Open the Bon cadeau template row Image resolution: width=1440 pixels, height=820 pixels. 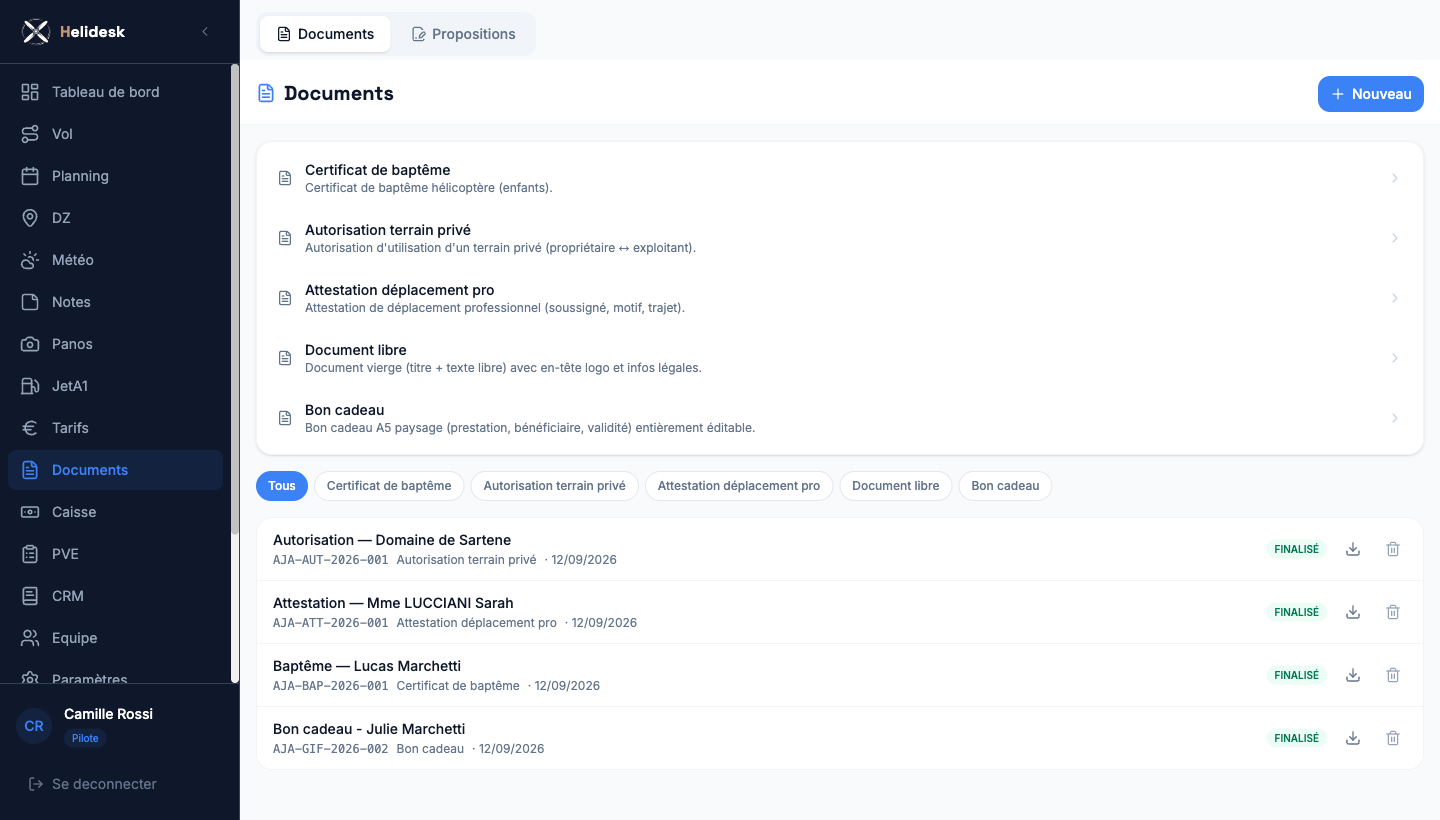(840, 418)
